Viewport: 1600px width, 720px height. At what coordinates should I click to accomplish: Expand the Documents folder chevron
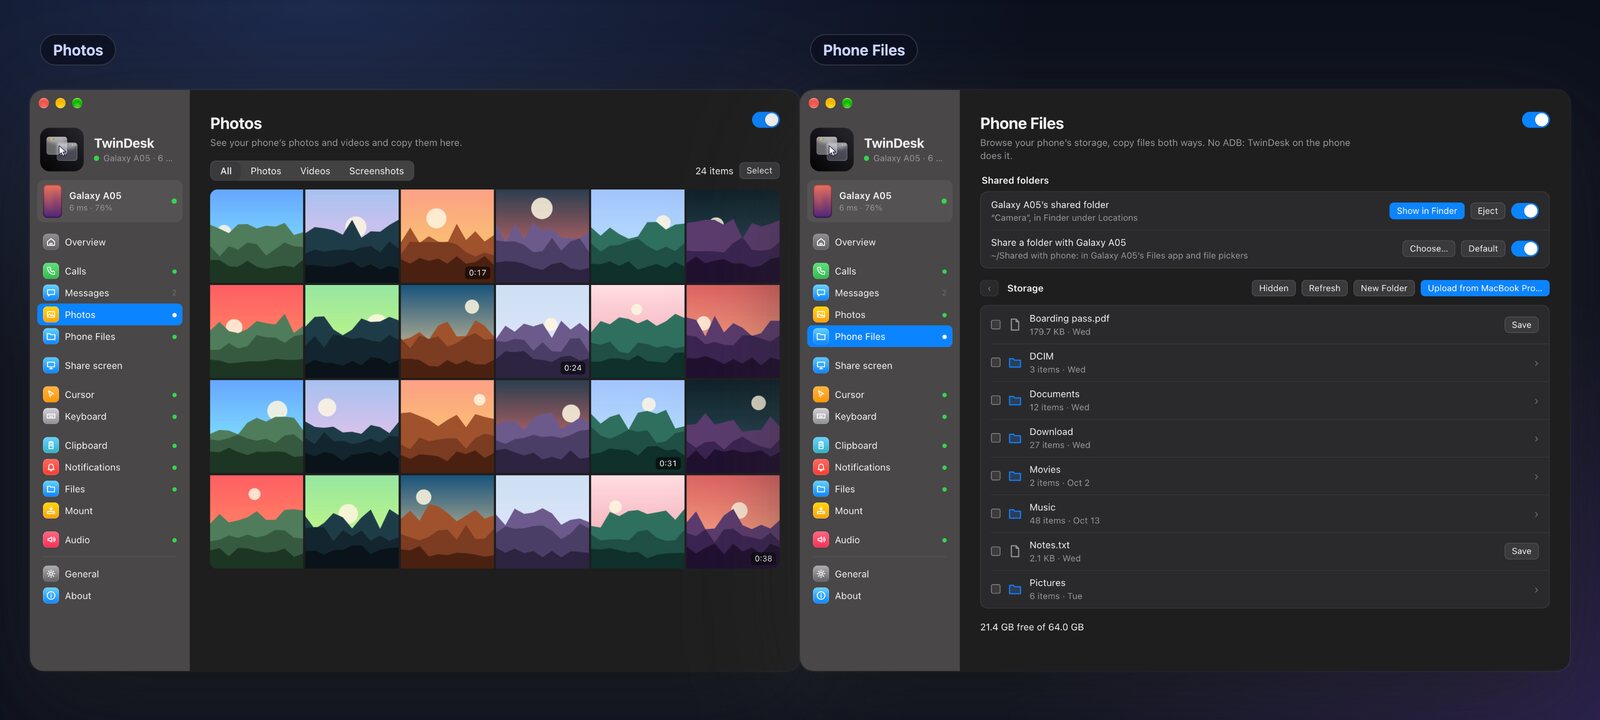[x=1536, y=401]
